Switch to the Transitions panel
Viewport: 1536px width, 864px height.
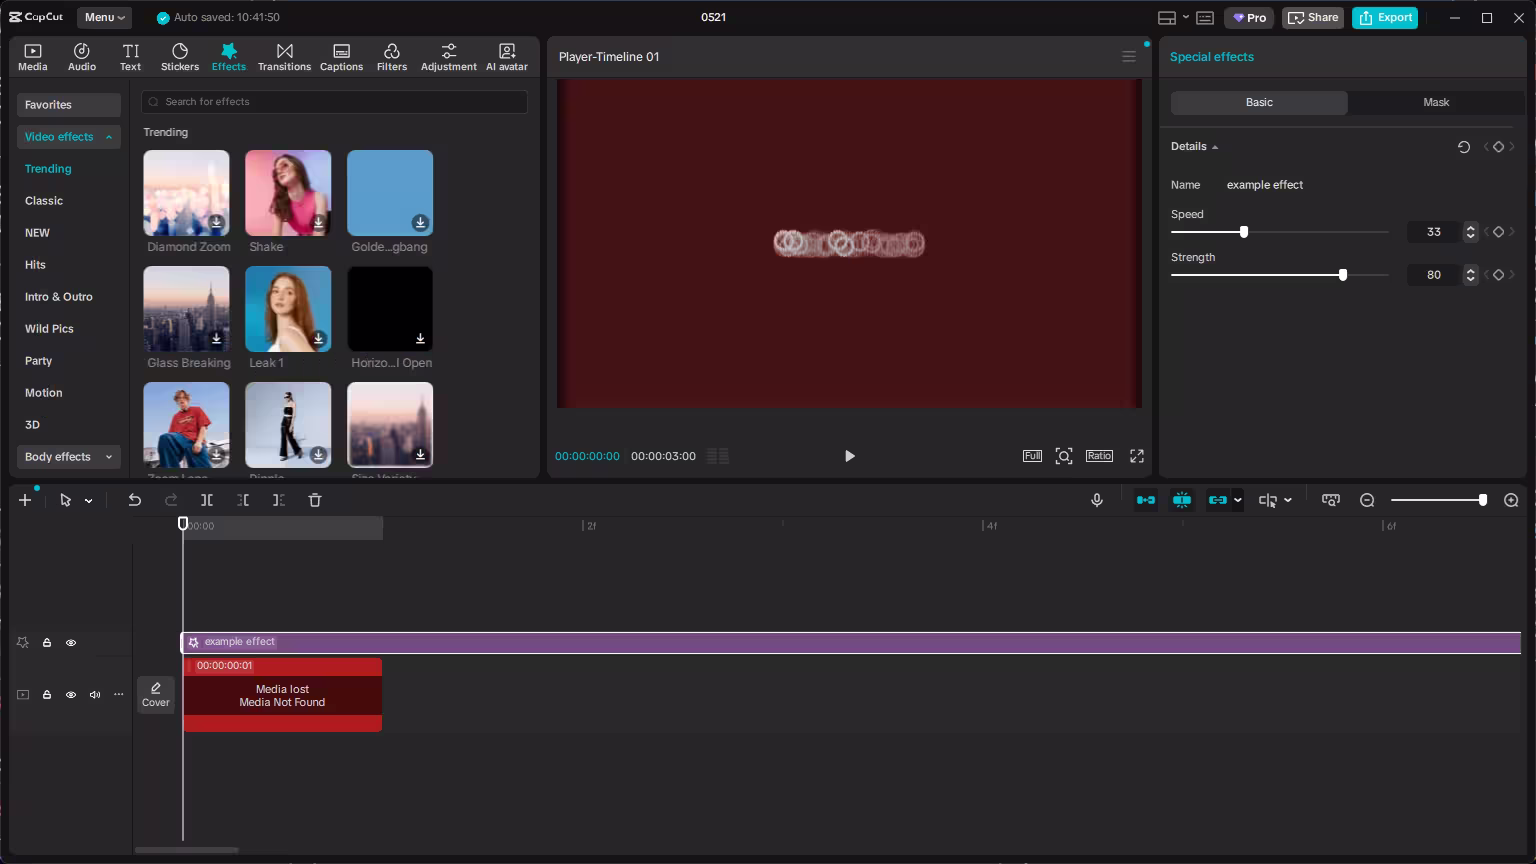click(284, 57)
